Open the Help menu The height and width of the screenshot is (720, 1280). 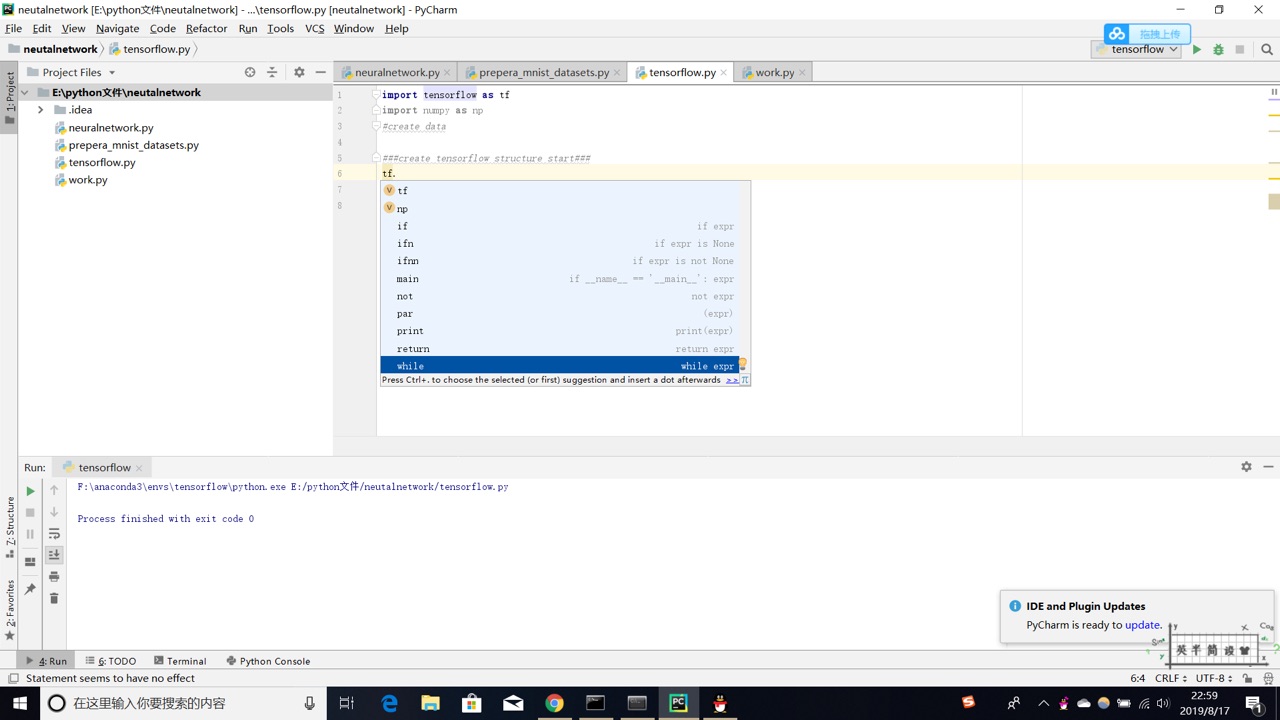coord(396,28)
